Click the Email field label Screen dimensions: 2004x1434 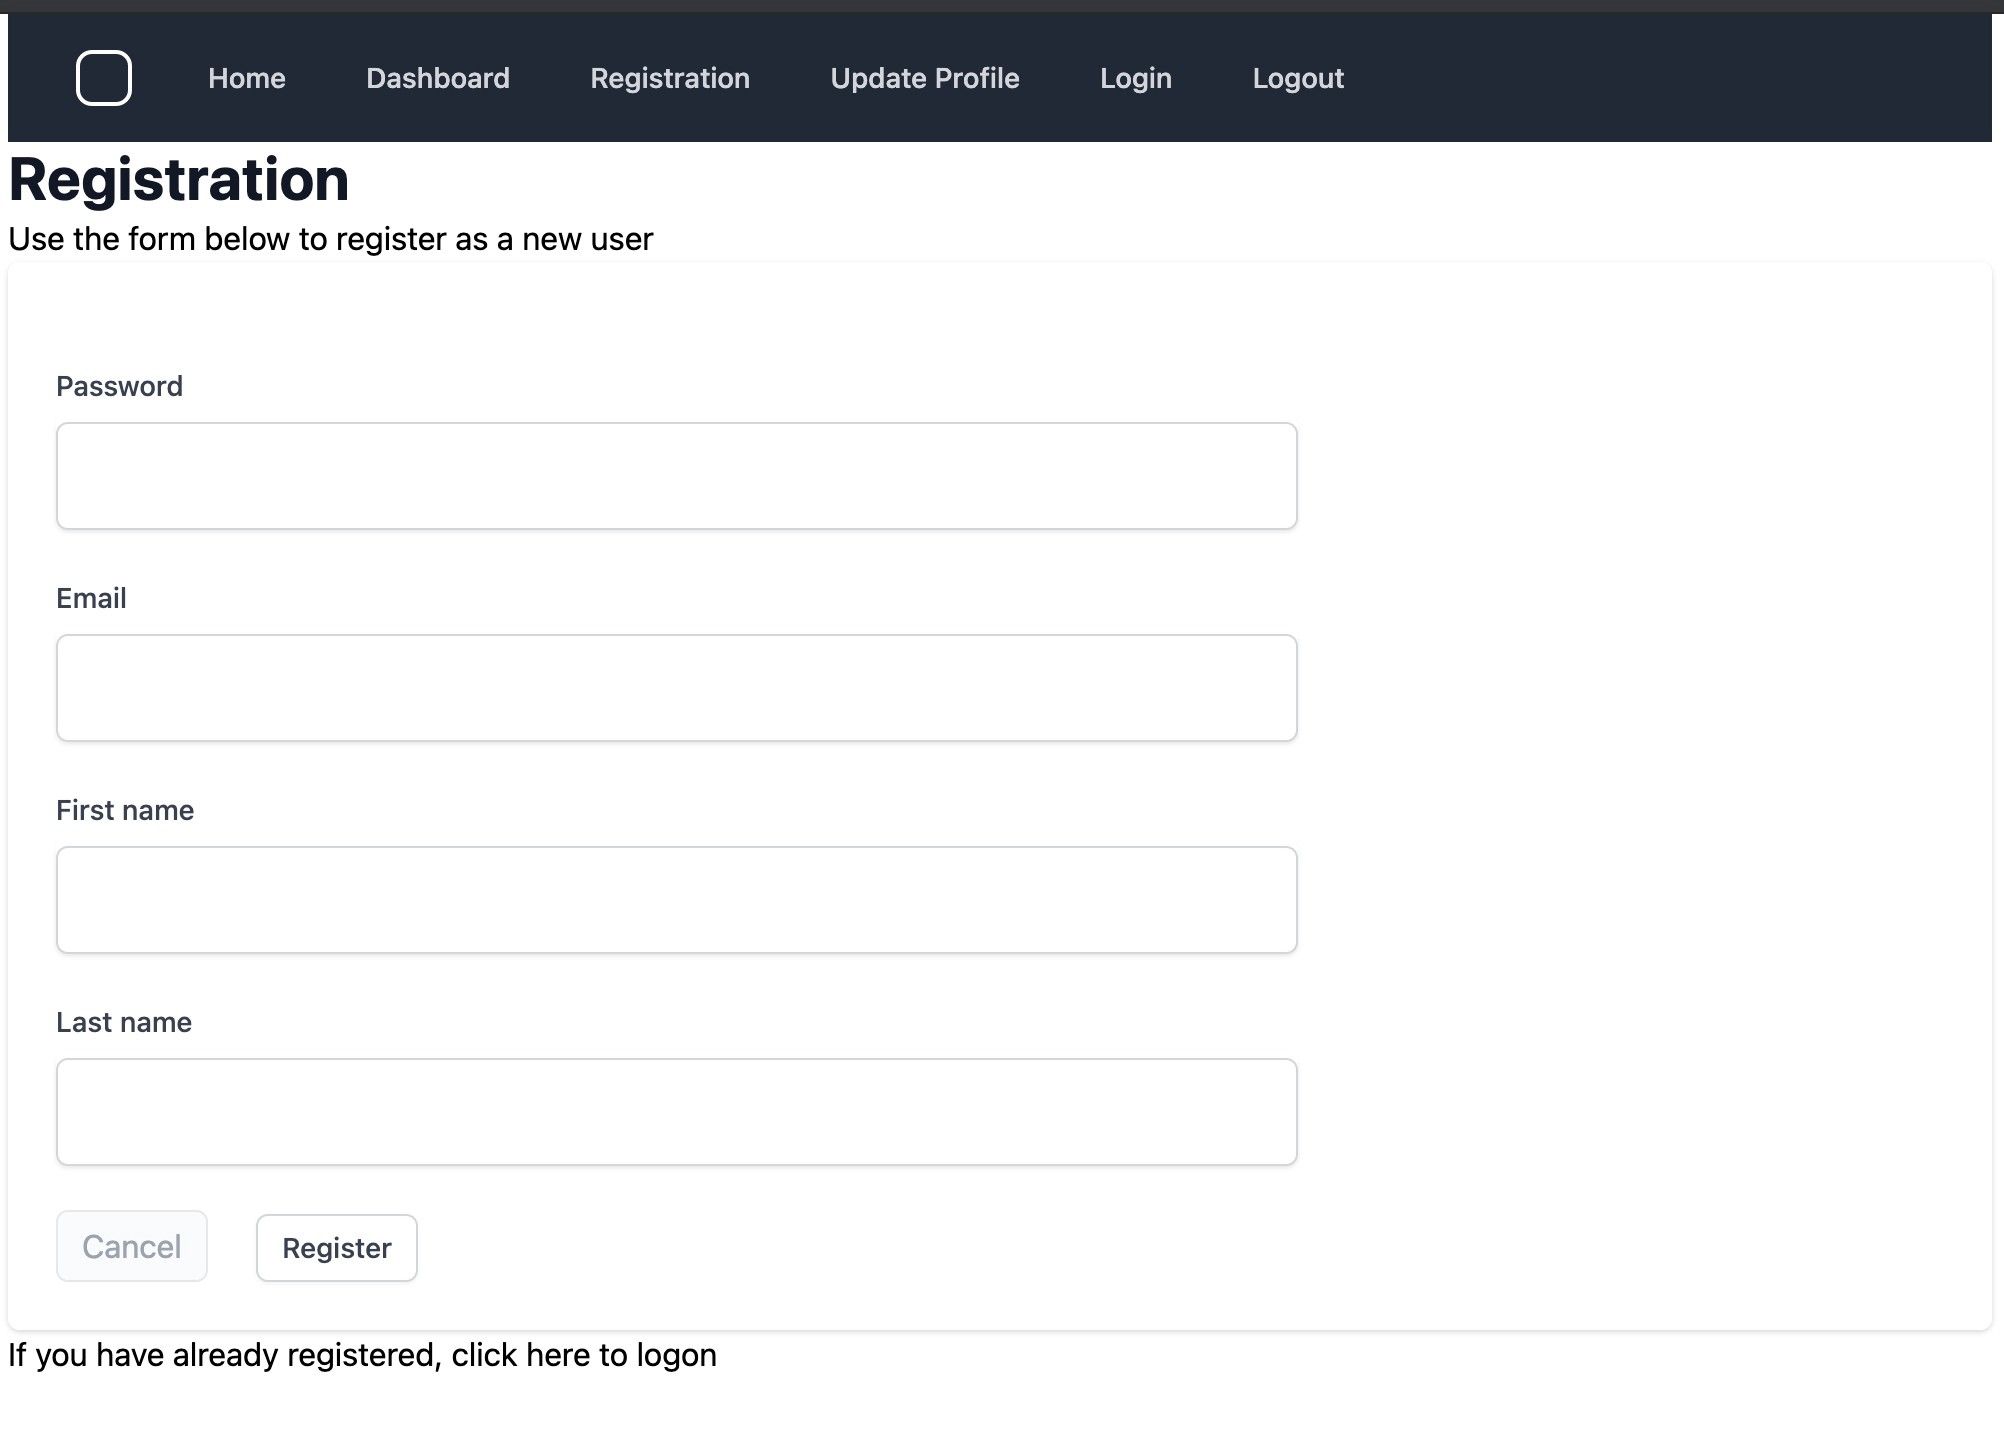[91, 598]
